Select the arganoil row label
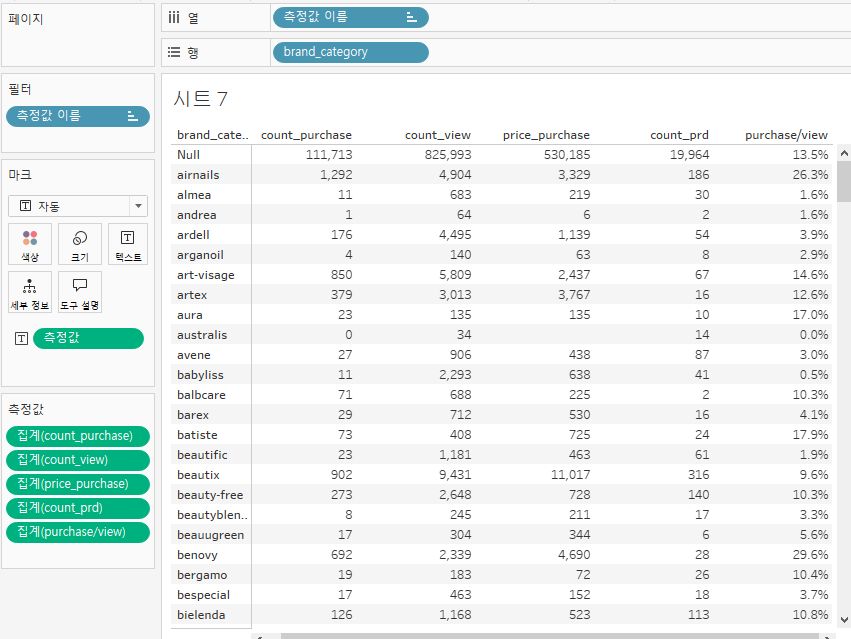The height and width of the screenshot is (639, 851). point(200,255)
